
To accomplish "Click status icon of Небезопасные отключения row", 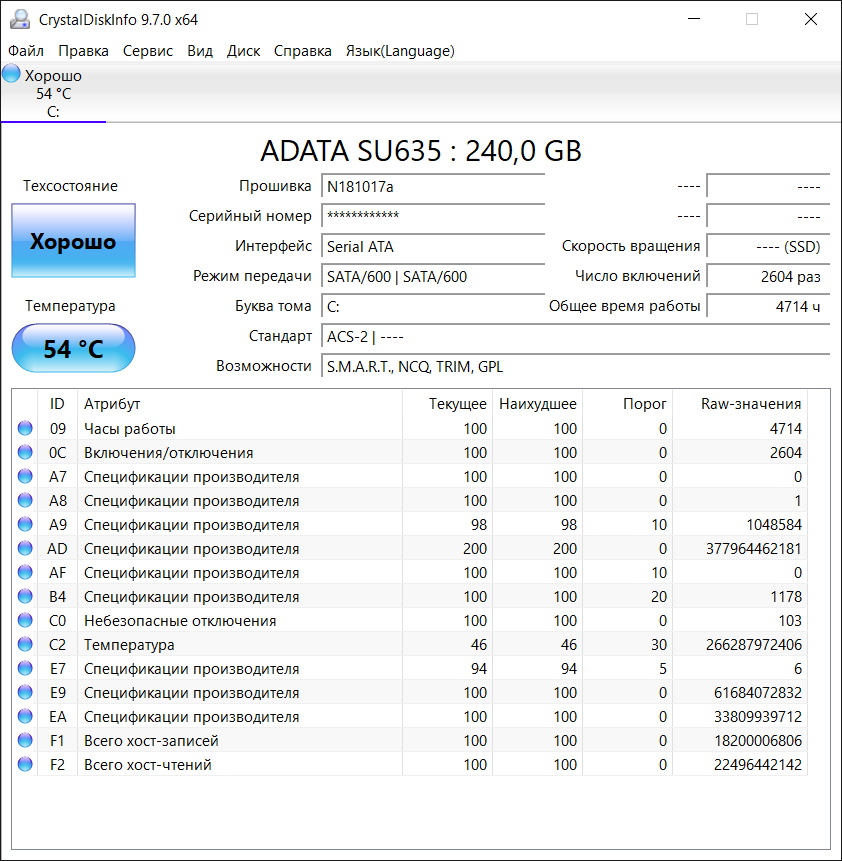I will point(25,621).
